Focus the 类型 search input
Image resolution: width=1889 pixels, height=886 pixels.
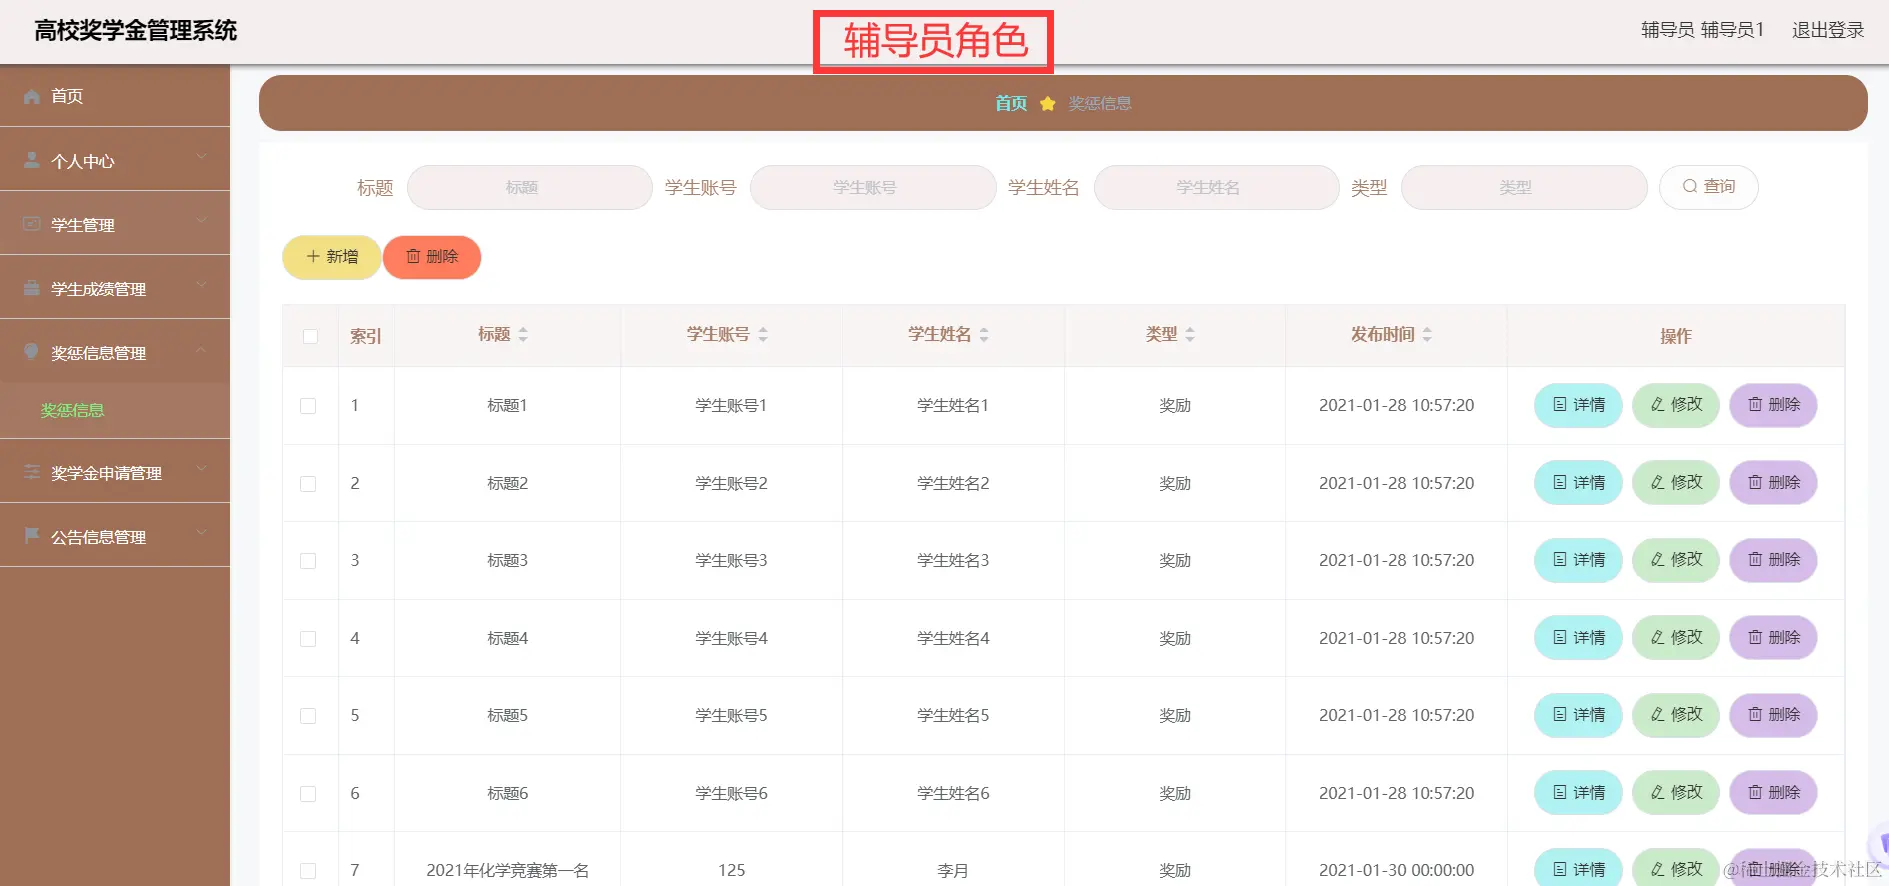pos(1524,187)
